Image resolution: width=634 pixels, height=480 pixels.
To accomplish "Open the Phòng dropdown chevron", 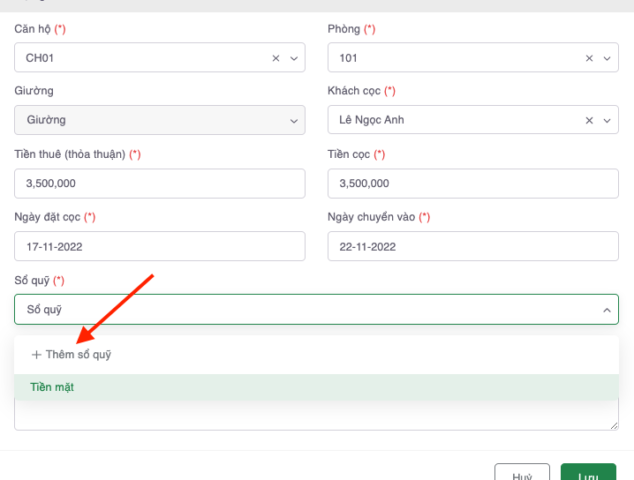I will (607, 58).
